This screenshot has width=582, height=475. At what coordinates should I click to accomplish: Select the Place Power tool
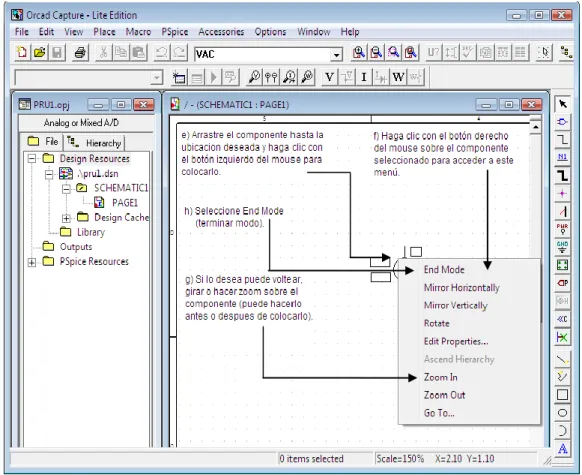coord(562,229)
